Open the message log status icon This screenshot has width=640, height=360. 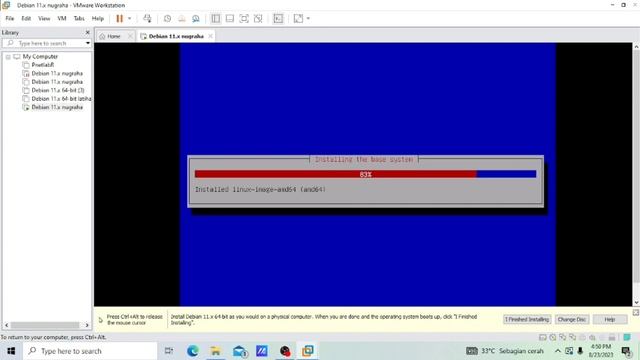click(x=627, y=337)
